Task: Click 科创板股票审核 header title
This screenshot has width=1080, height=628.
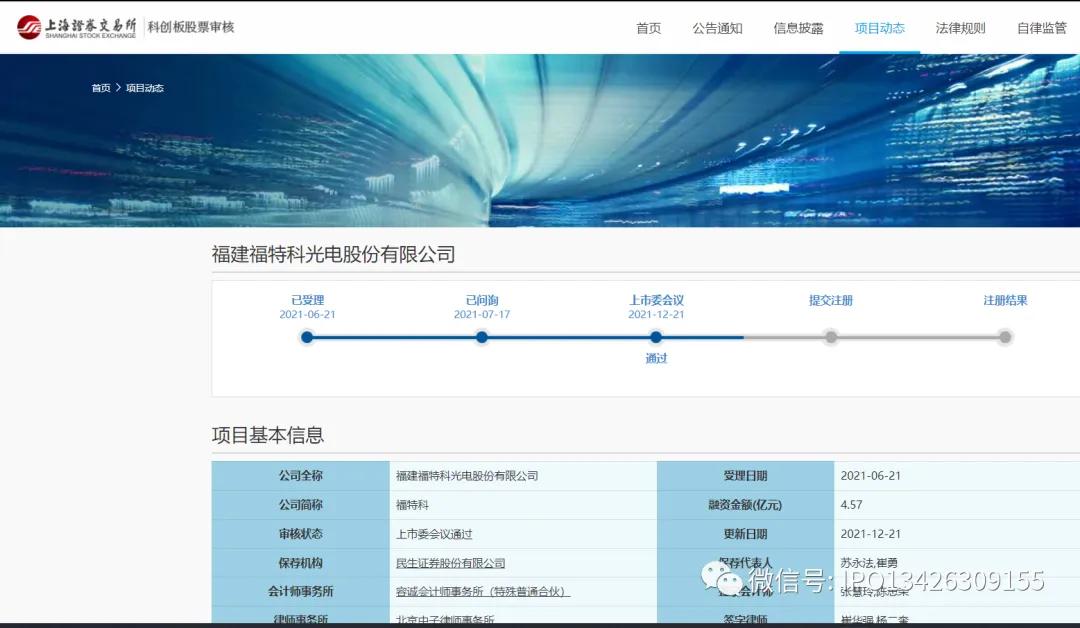Action: pos(191,27)
